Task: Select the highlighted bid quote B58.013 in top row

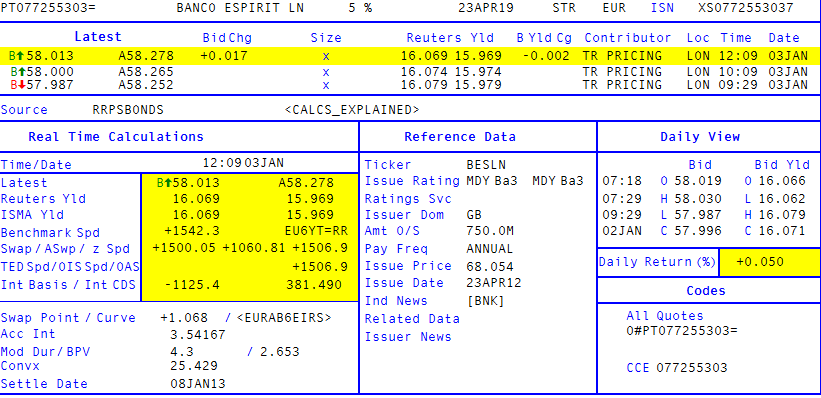Action: coord(41,56)
